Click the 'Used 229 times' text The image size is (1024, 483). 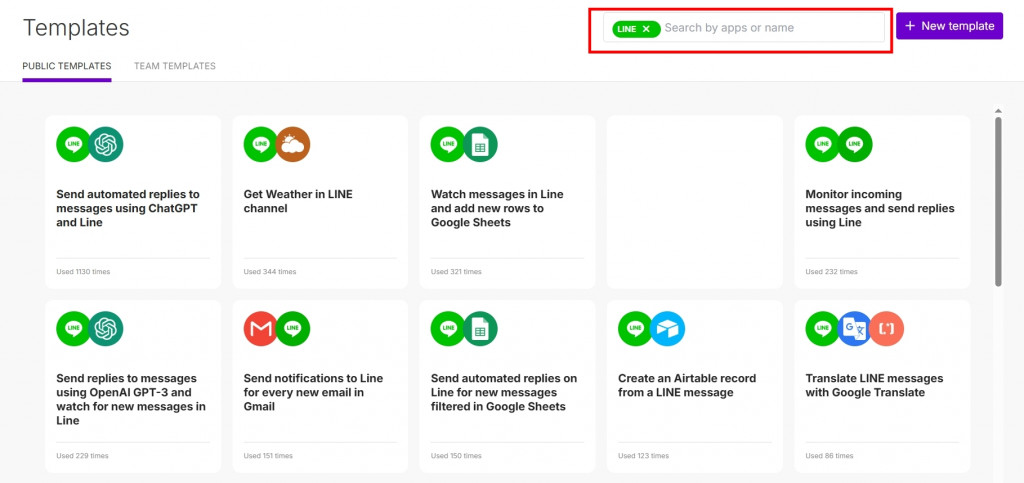pyautogui.click(x=82, y=456)
